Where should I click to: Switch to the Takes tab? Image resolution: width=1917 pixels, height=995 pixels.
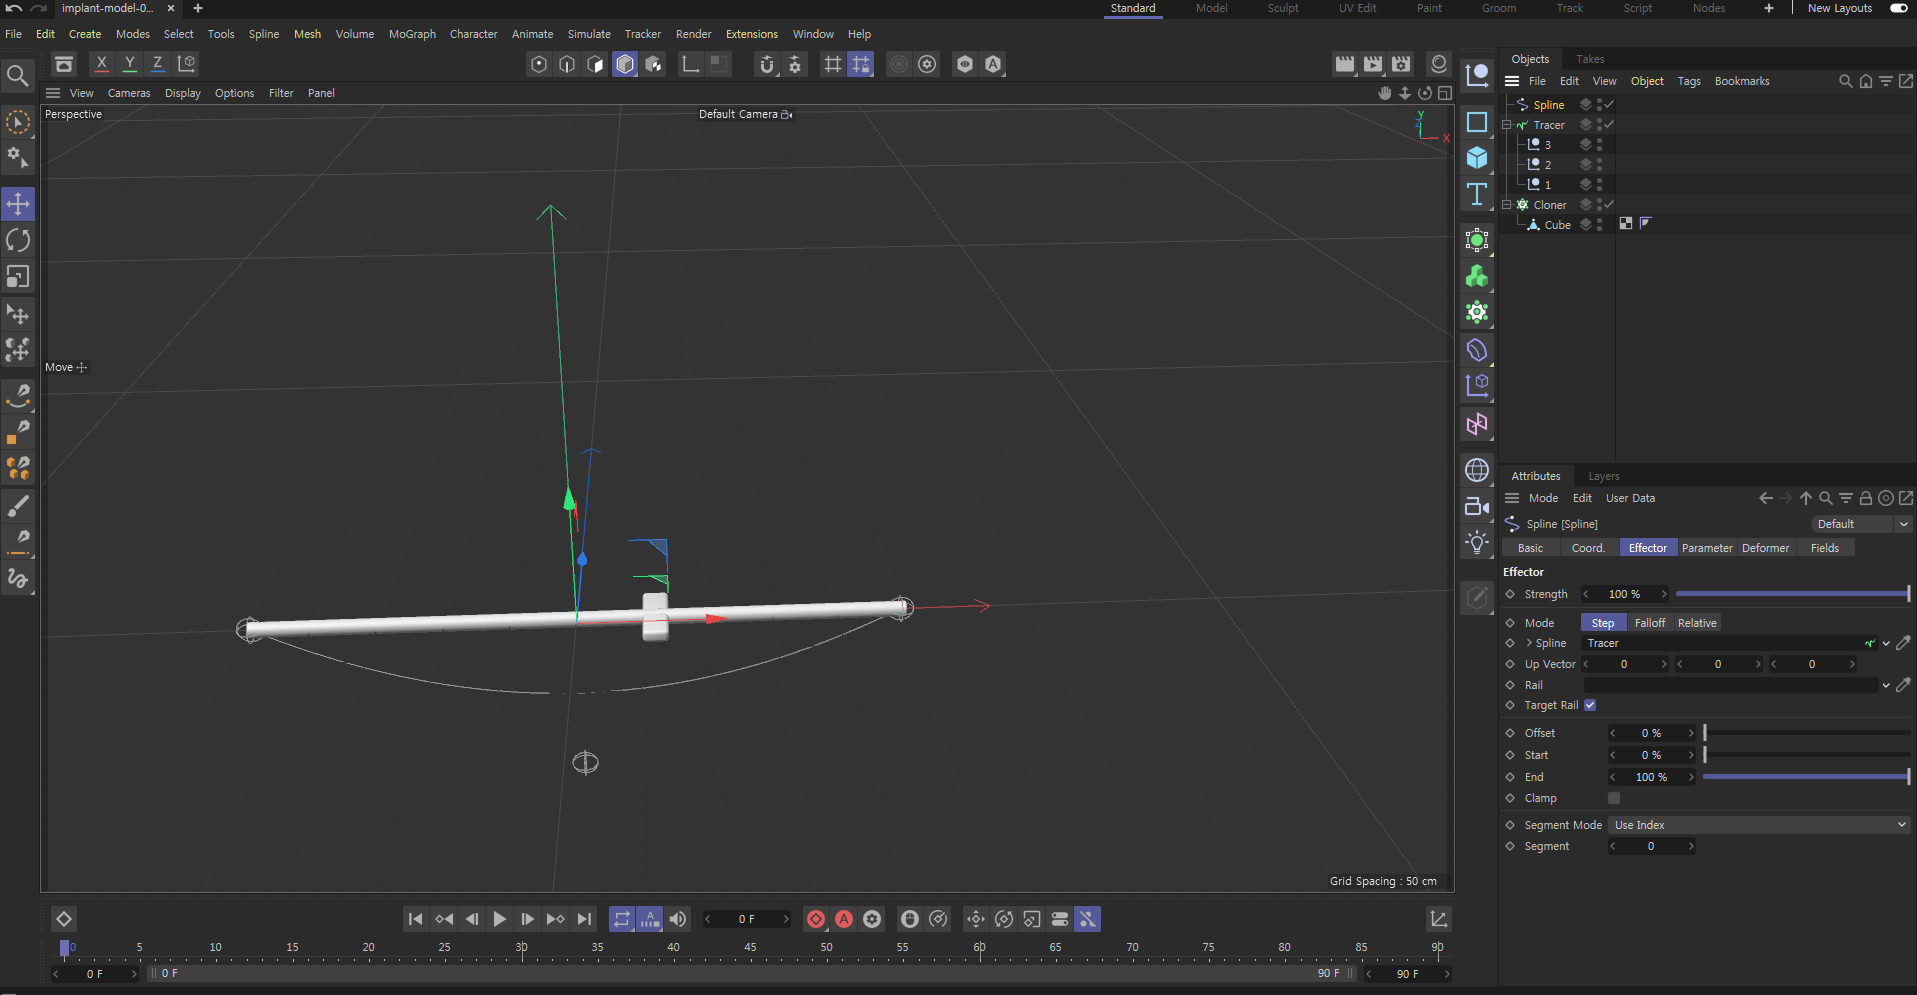(1590, 59)
